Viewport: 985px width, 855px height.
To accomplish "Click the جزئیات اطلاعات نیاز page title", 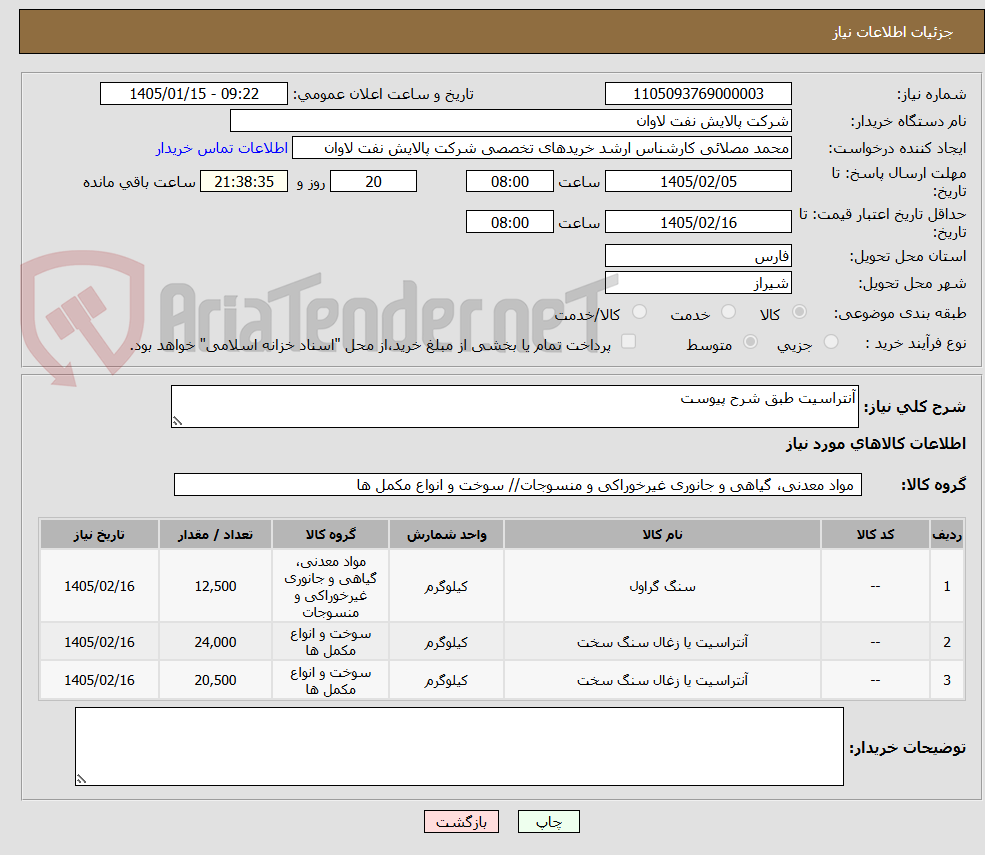I will (x=892, y=32).
